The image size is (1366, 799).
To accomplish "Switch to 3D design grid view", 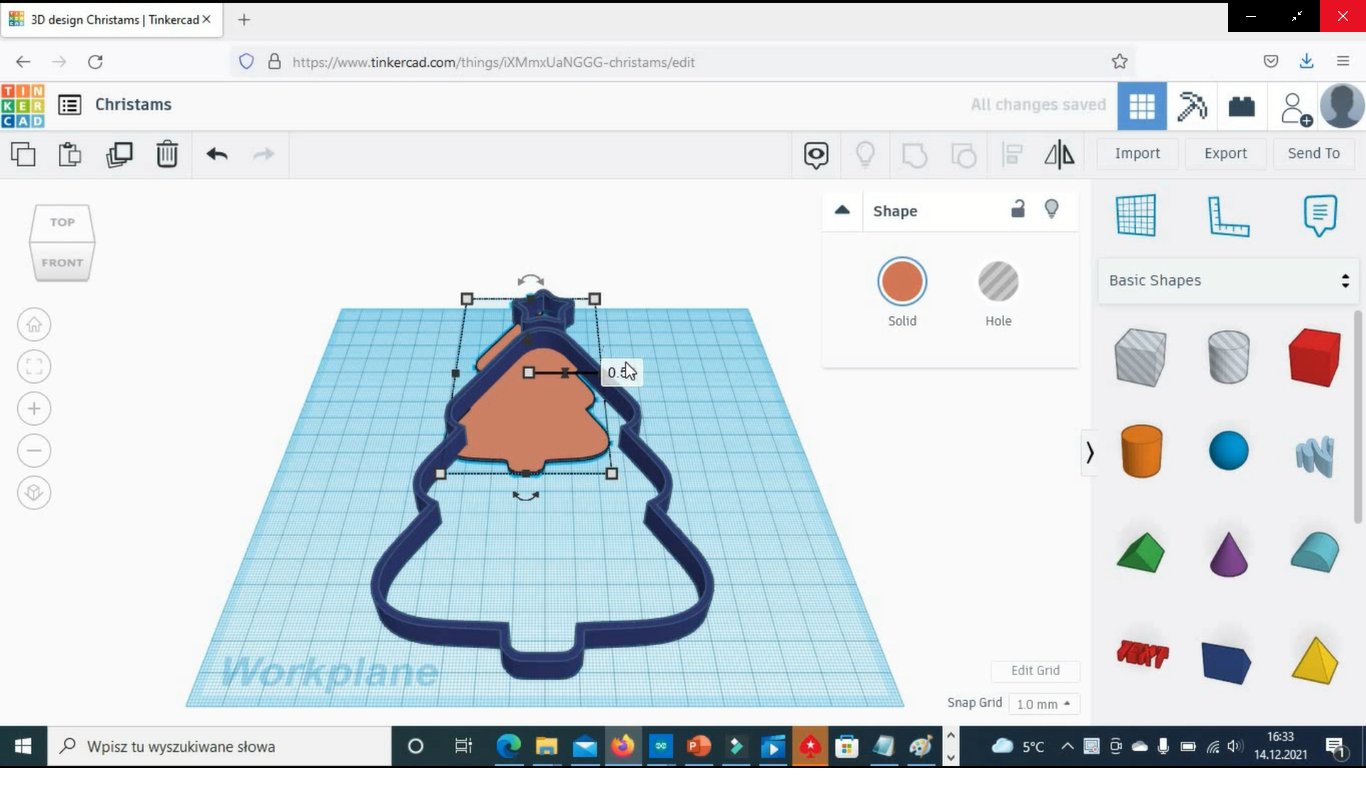I will [1142, 106].
